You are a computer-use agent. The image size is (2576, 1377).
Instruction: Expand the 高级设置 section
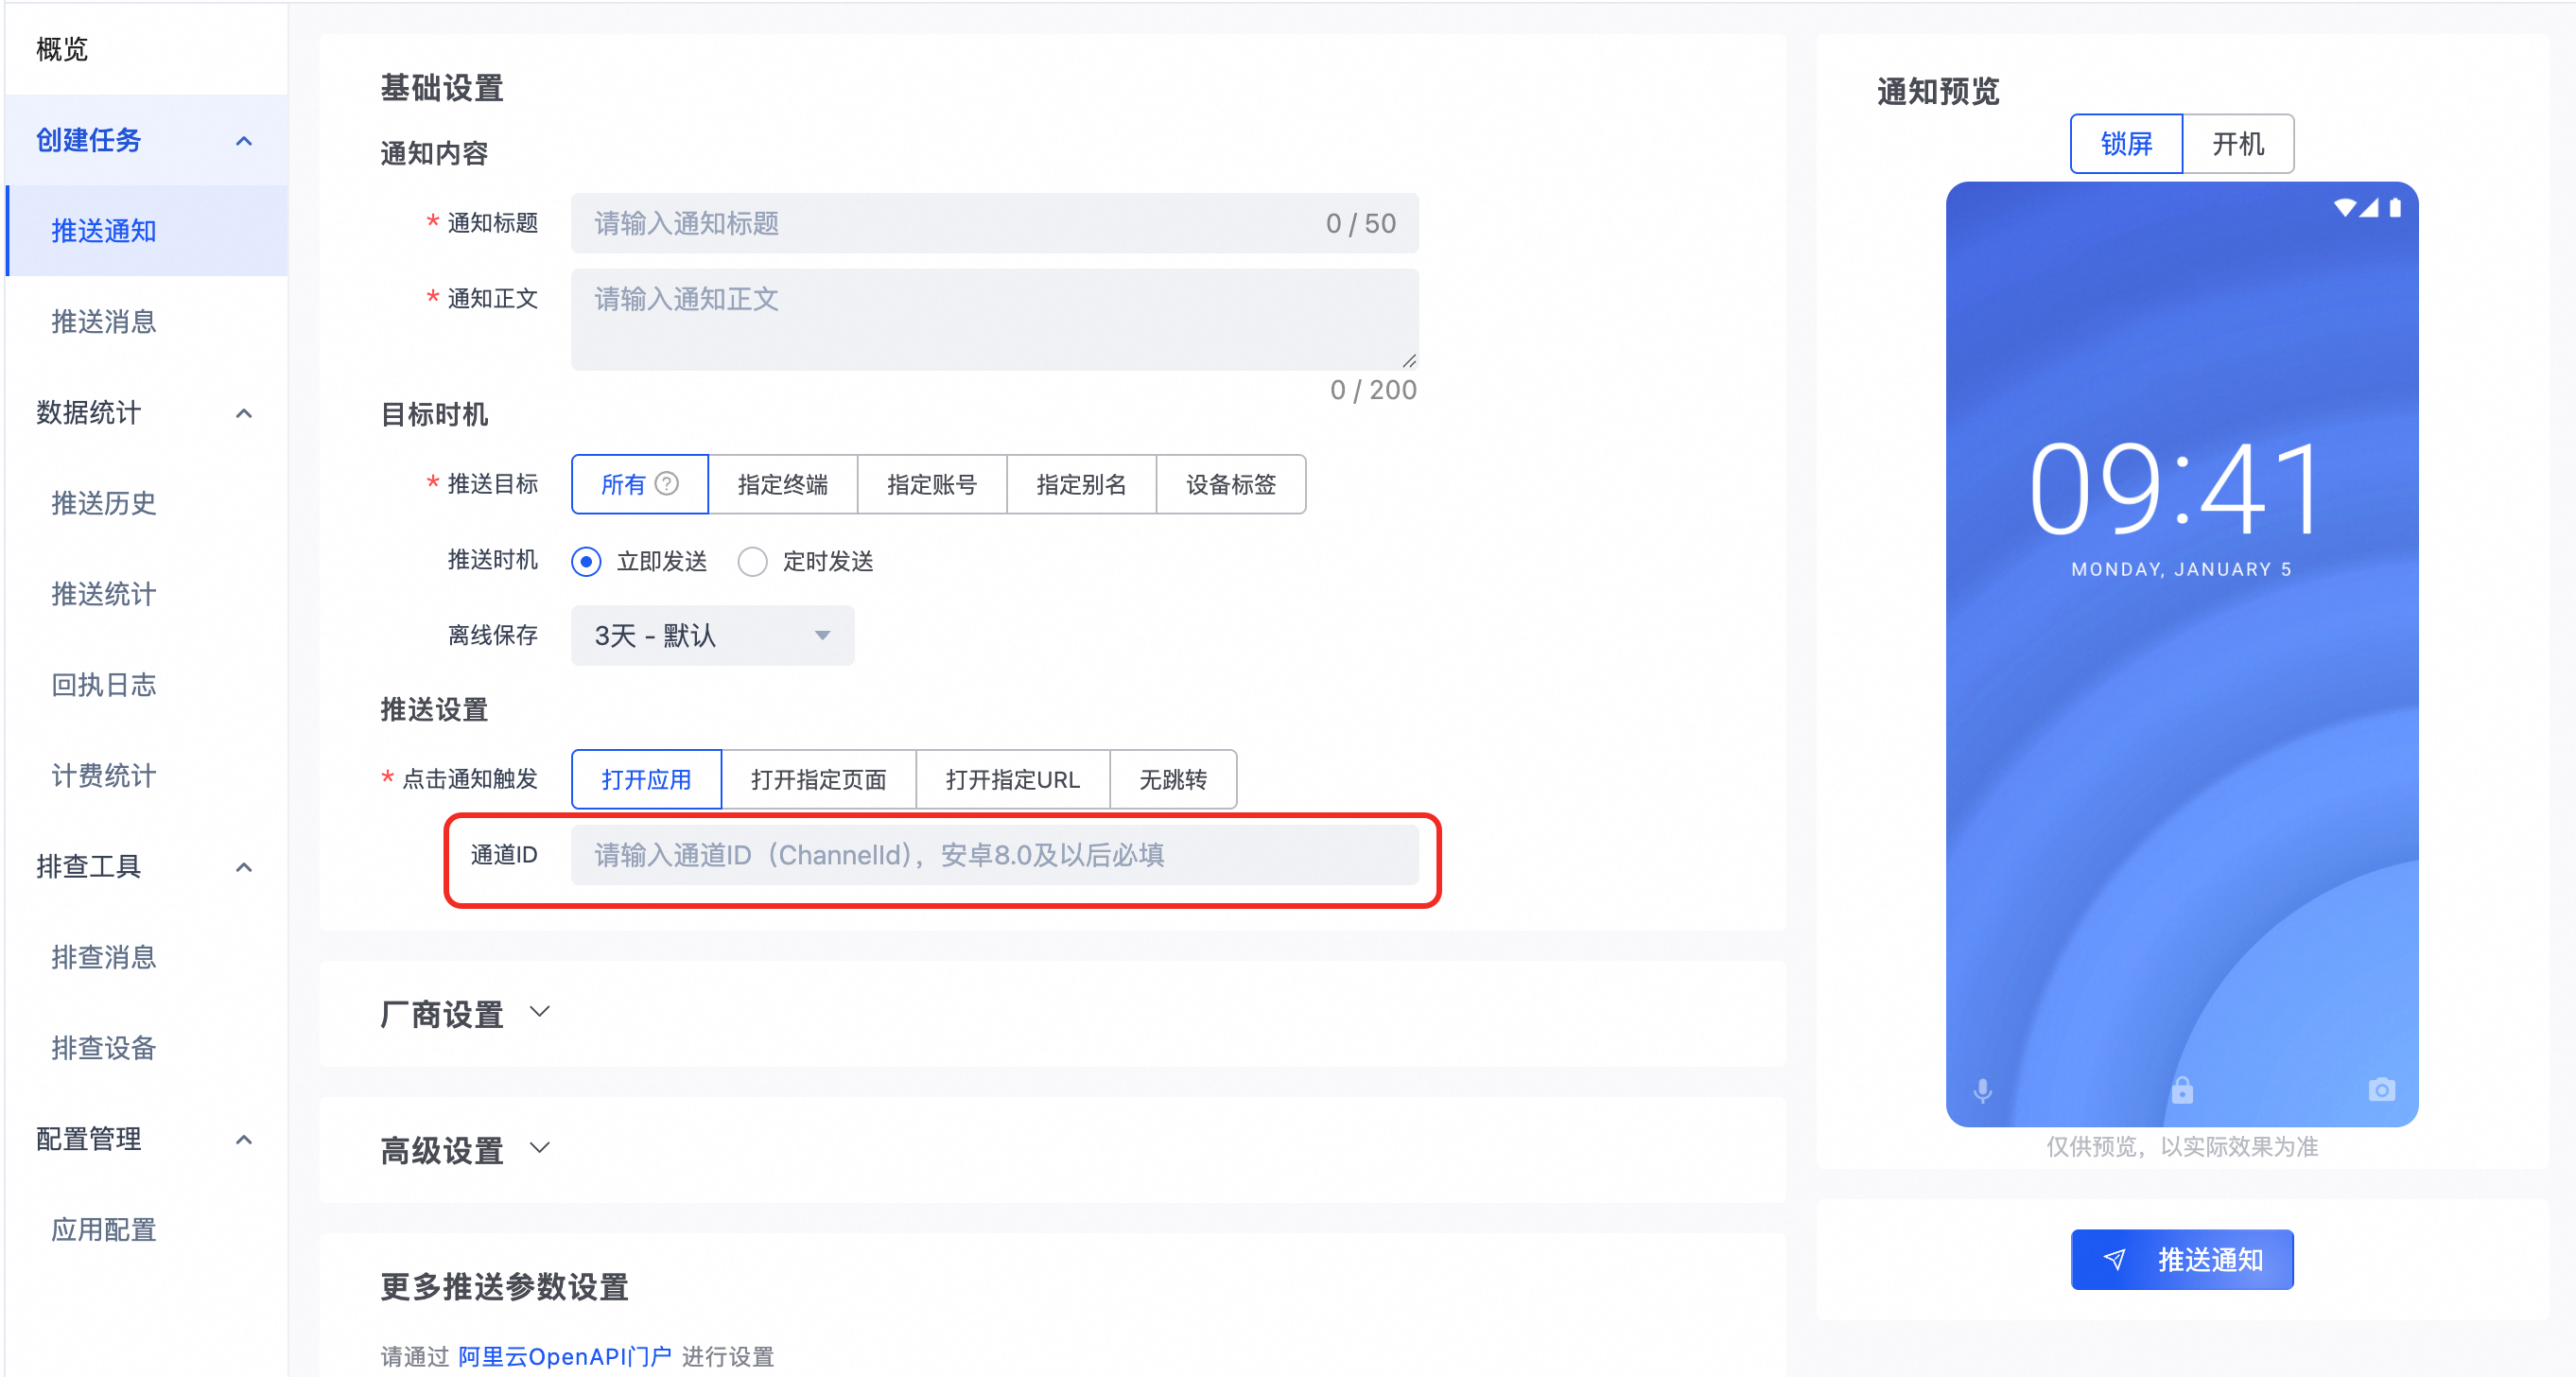click(x=540, y=1148)
